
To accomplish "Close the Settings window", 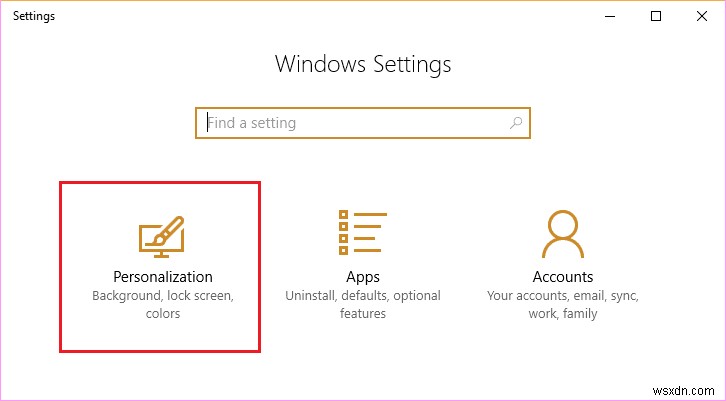I will tap(702, 16).
